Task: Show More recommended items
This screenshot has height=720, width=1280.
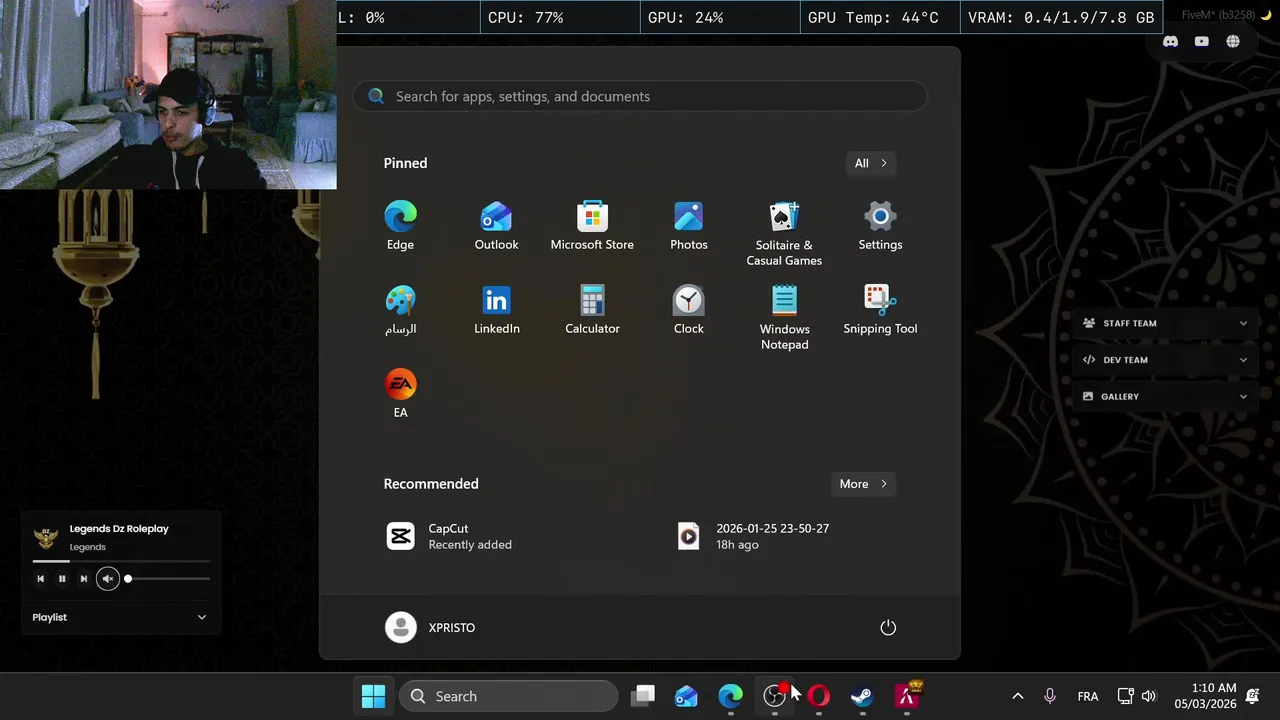Action: tap(863, 484)
